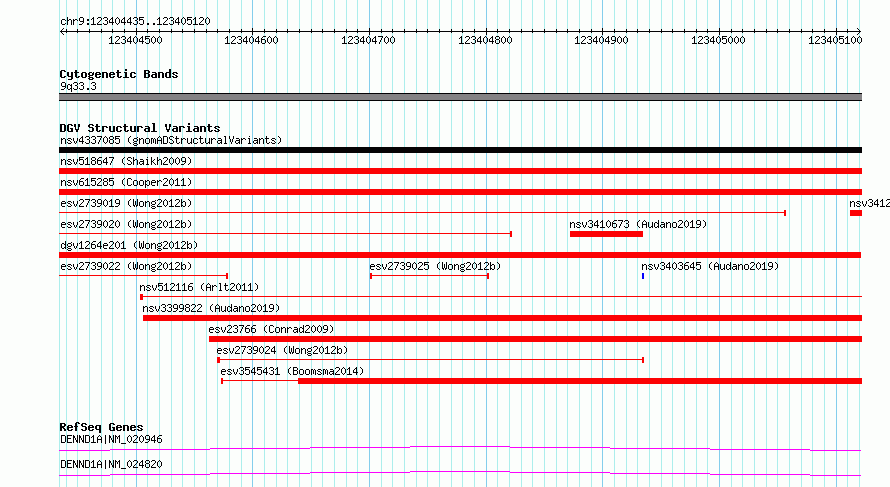Click the nsv4337085 gnomADStructuralVariants label

pos(171,140)
